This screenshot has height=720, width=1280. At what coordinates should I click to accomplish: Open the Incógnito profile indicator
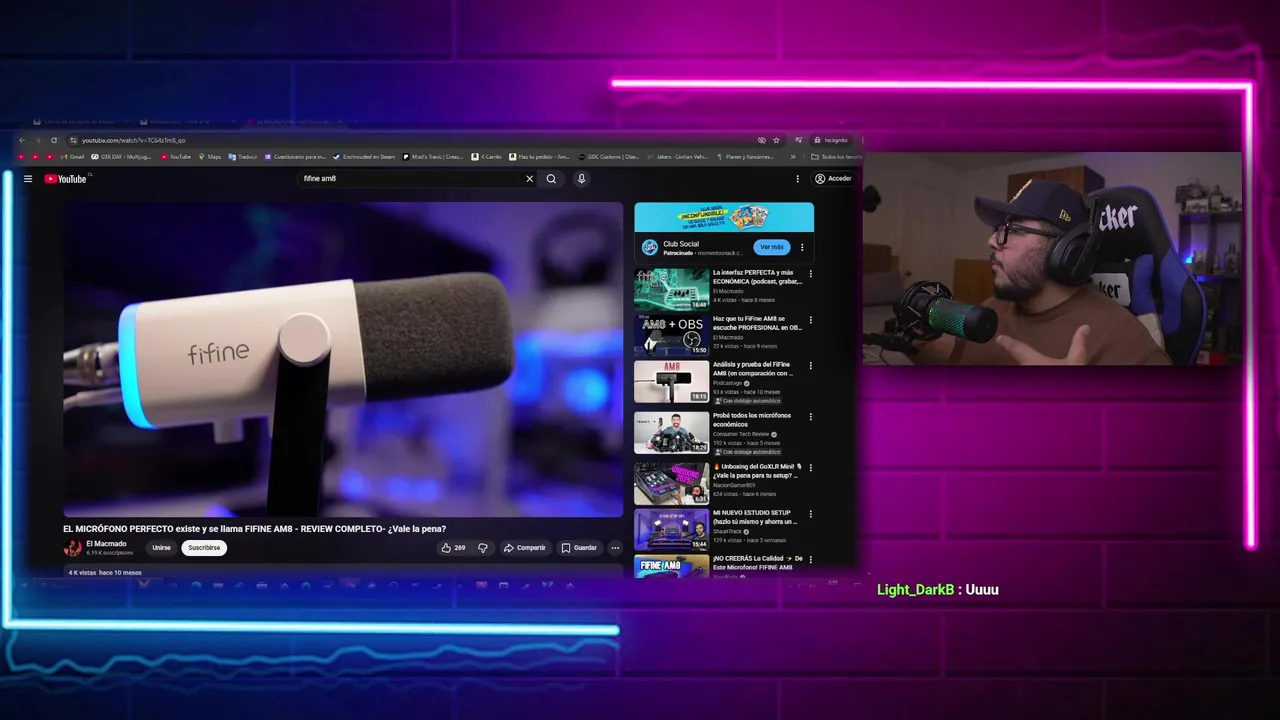pos(831,140)
